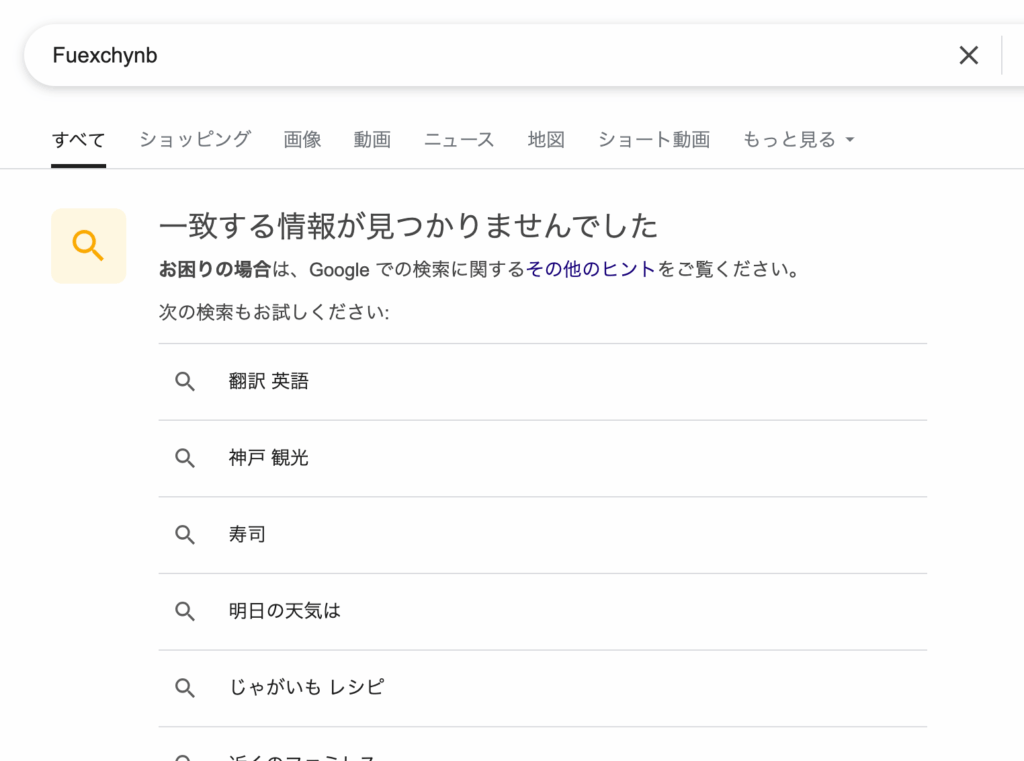Clear the search box with the X icon

pos(968,56)
